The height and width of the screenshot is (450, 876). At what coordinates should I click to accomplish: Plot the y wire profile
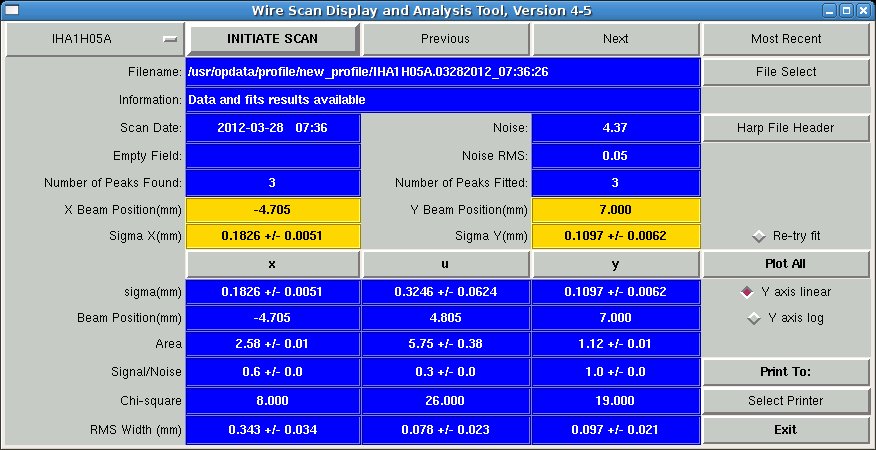click(x=616, y=264)
